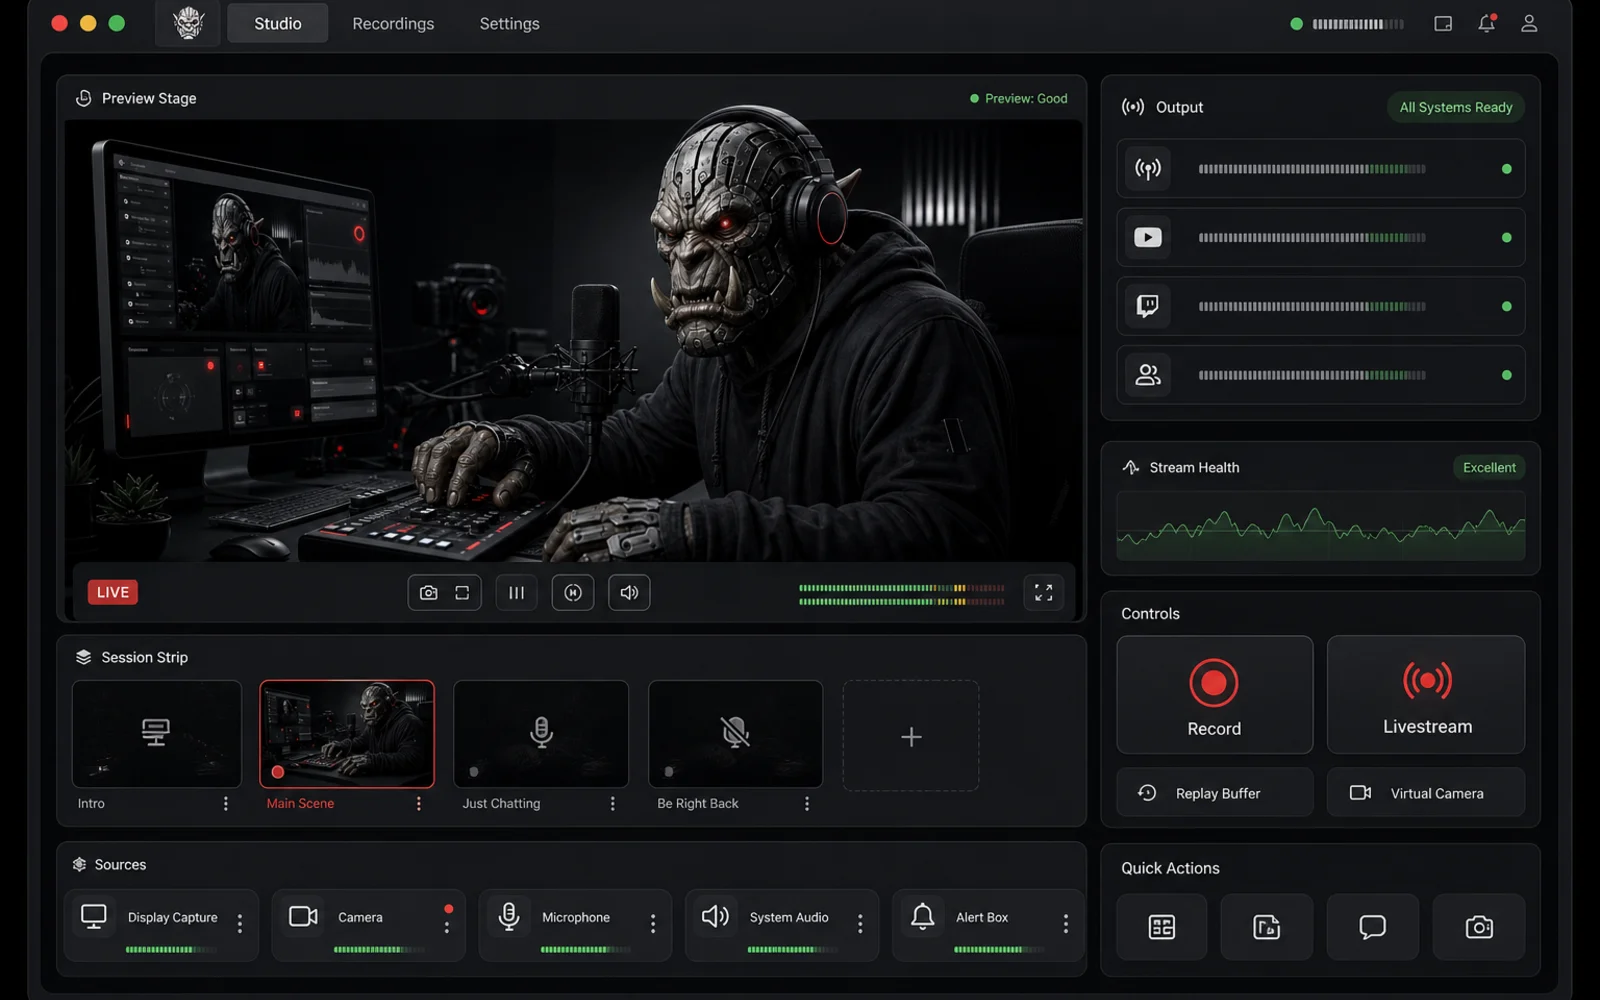Click the Preview: Good status indicator

1019,98
